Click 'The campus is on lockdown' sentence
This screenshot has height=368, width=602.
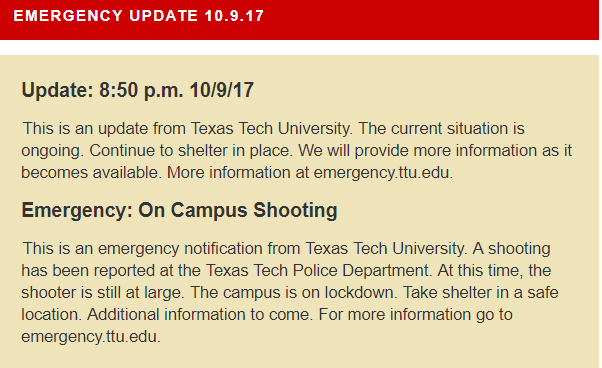[x=293, y=293]
